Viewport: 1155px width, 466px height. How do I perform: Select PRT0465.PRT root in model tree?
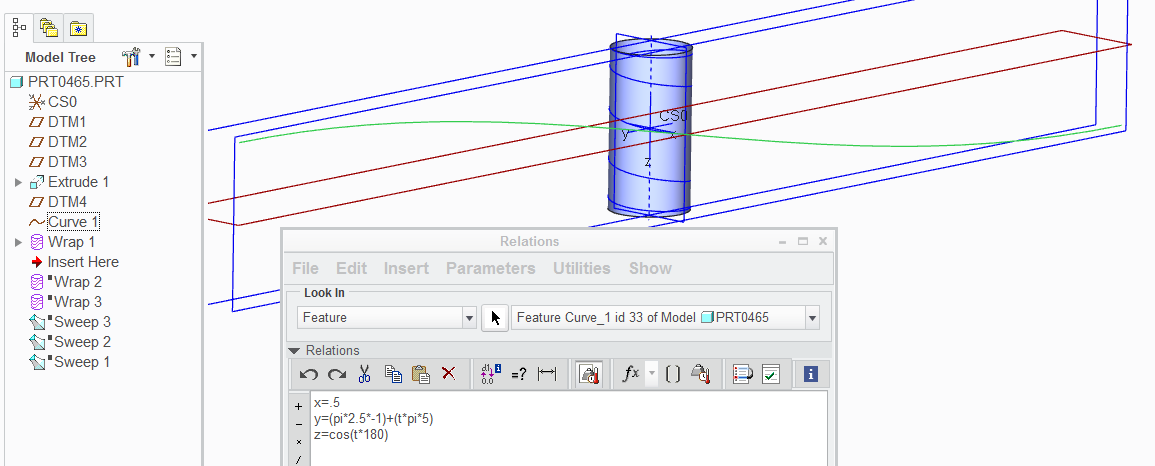point(66,82)
